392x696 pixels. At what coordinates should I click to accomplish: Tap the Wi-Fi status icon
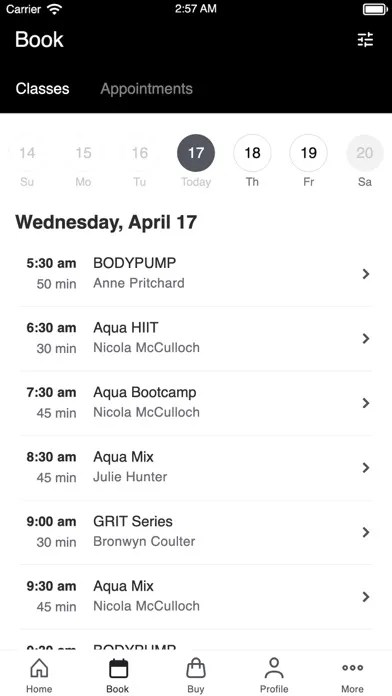click(x=55, y=9)
